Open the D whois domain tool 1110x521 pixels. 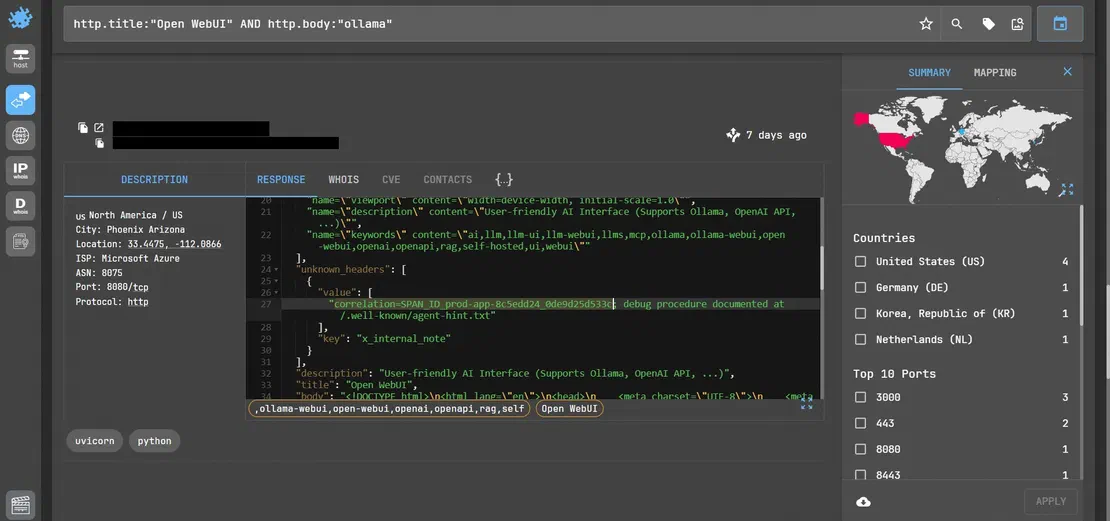21,206
